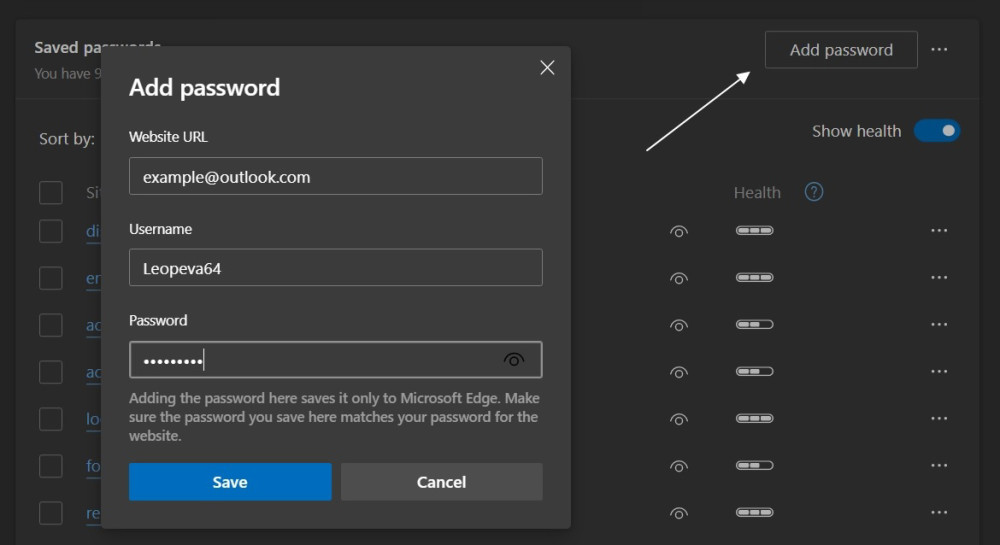Tick the select-all checkbox in list header
The image size is (1000, 545).
click(x=51, y=192)
